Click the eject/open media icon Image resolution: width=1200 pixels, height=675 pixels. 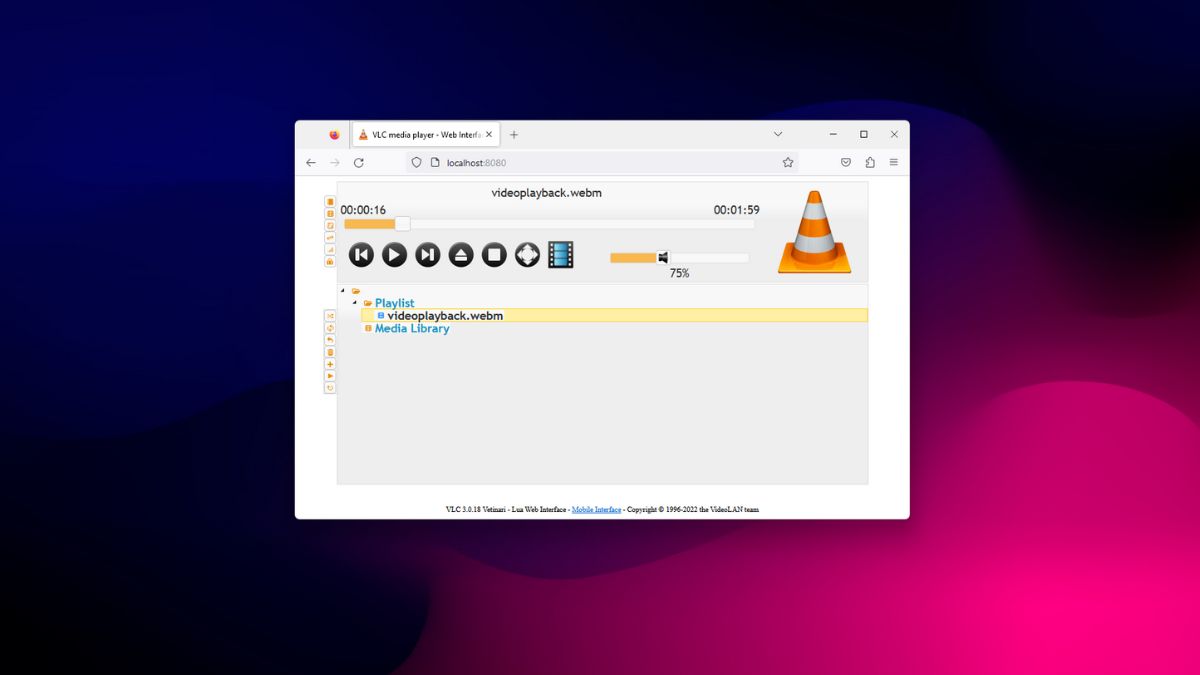460,254
